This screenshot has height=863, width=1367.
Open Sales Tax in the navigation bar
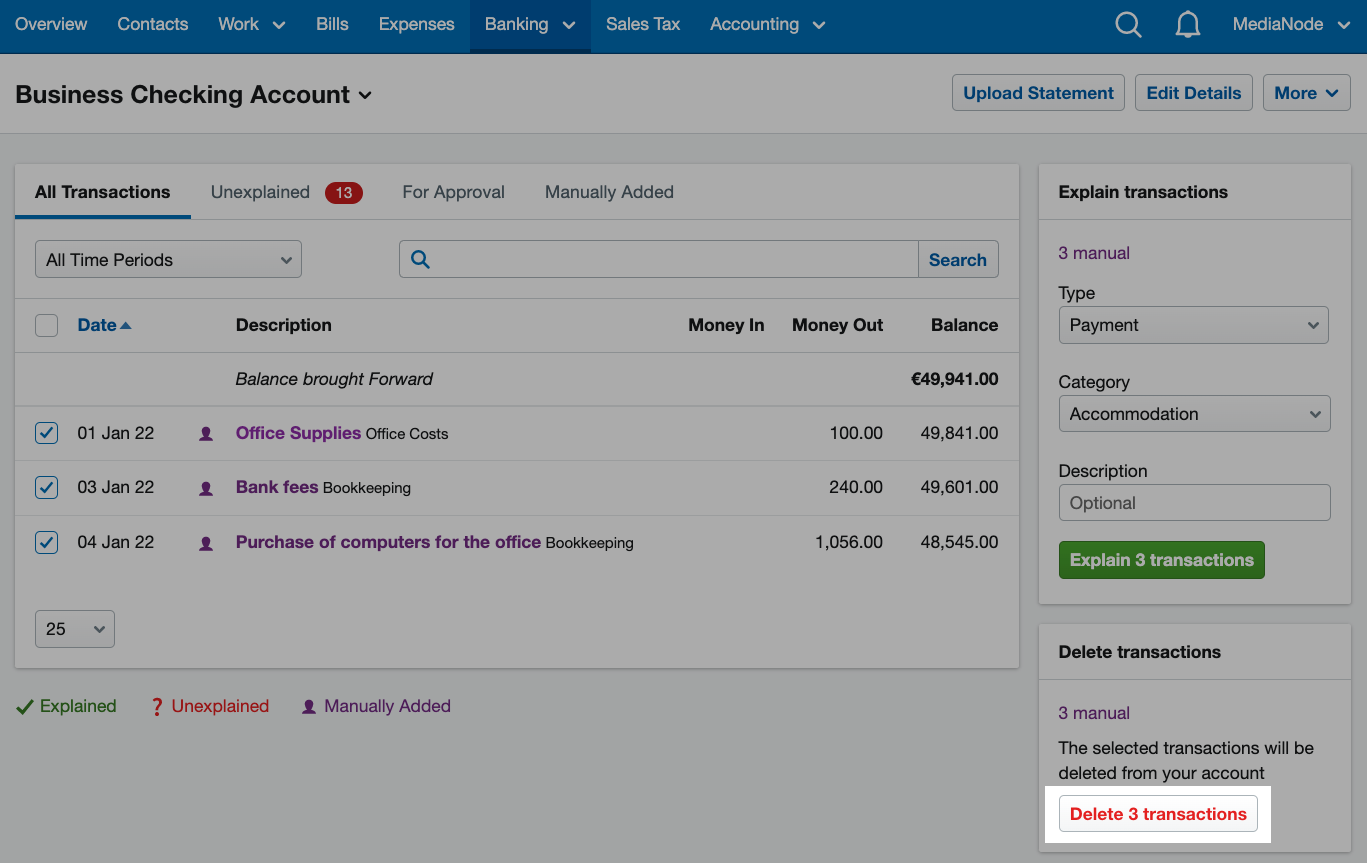[643, 24]
